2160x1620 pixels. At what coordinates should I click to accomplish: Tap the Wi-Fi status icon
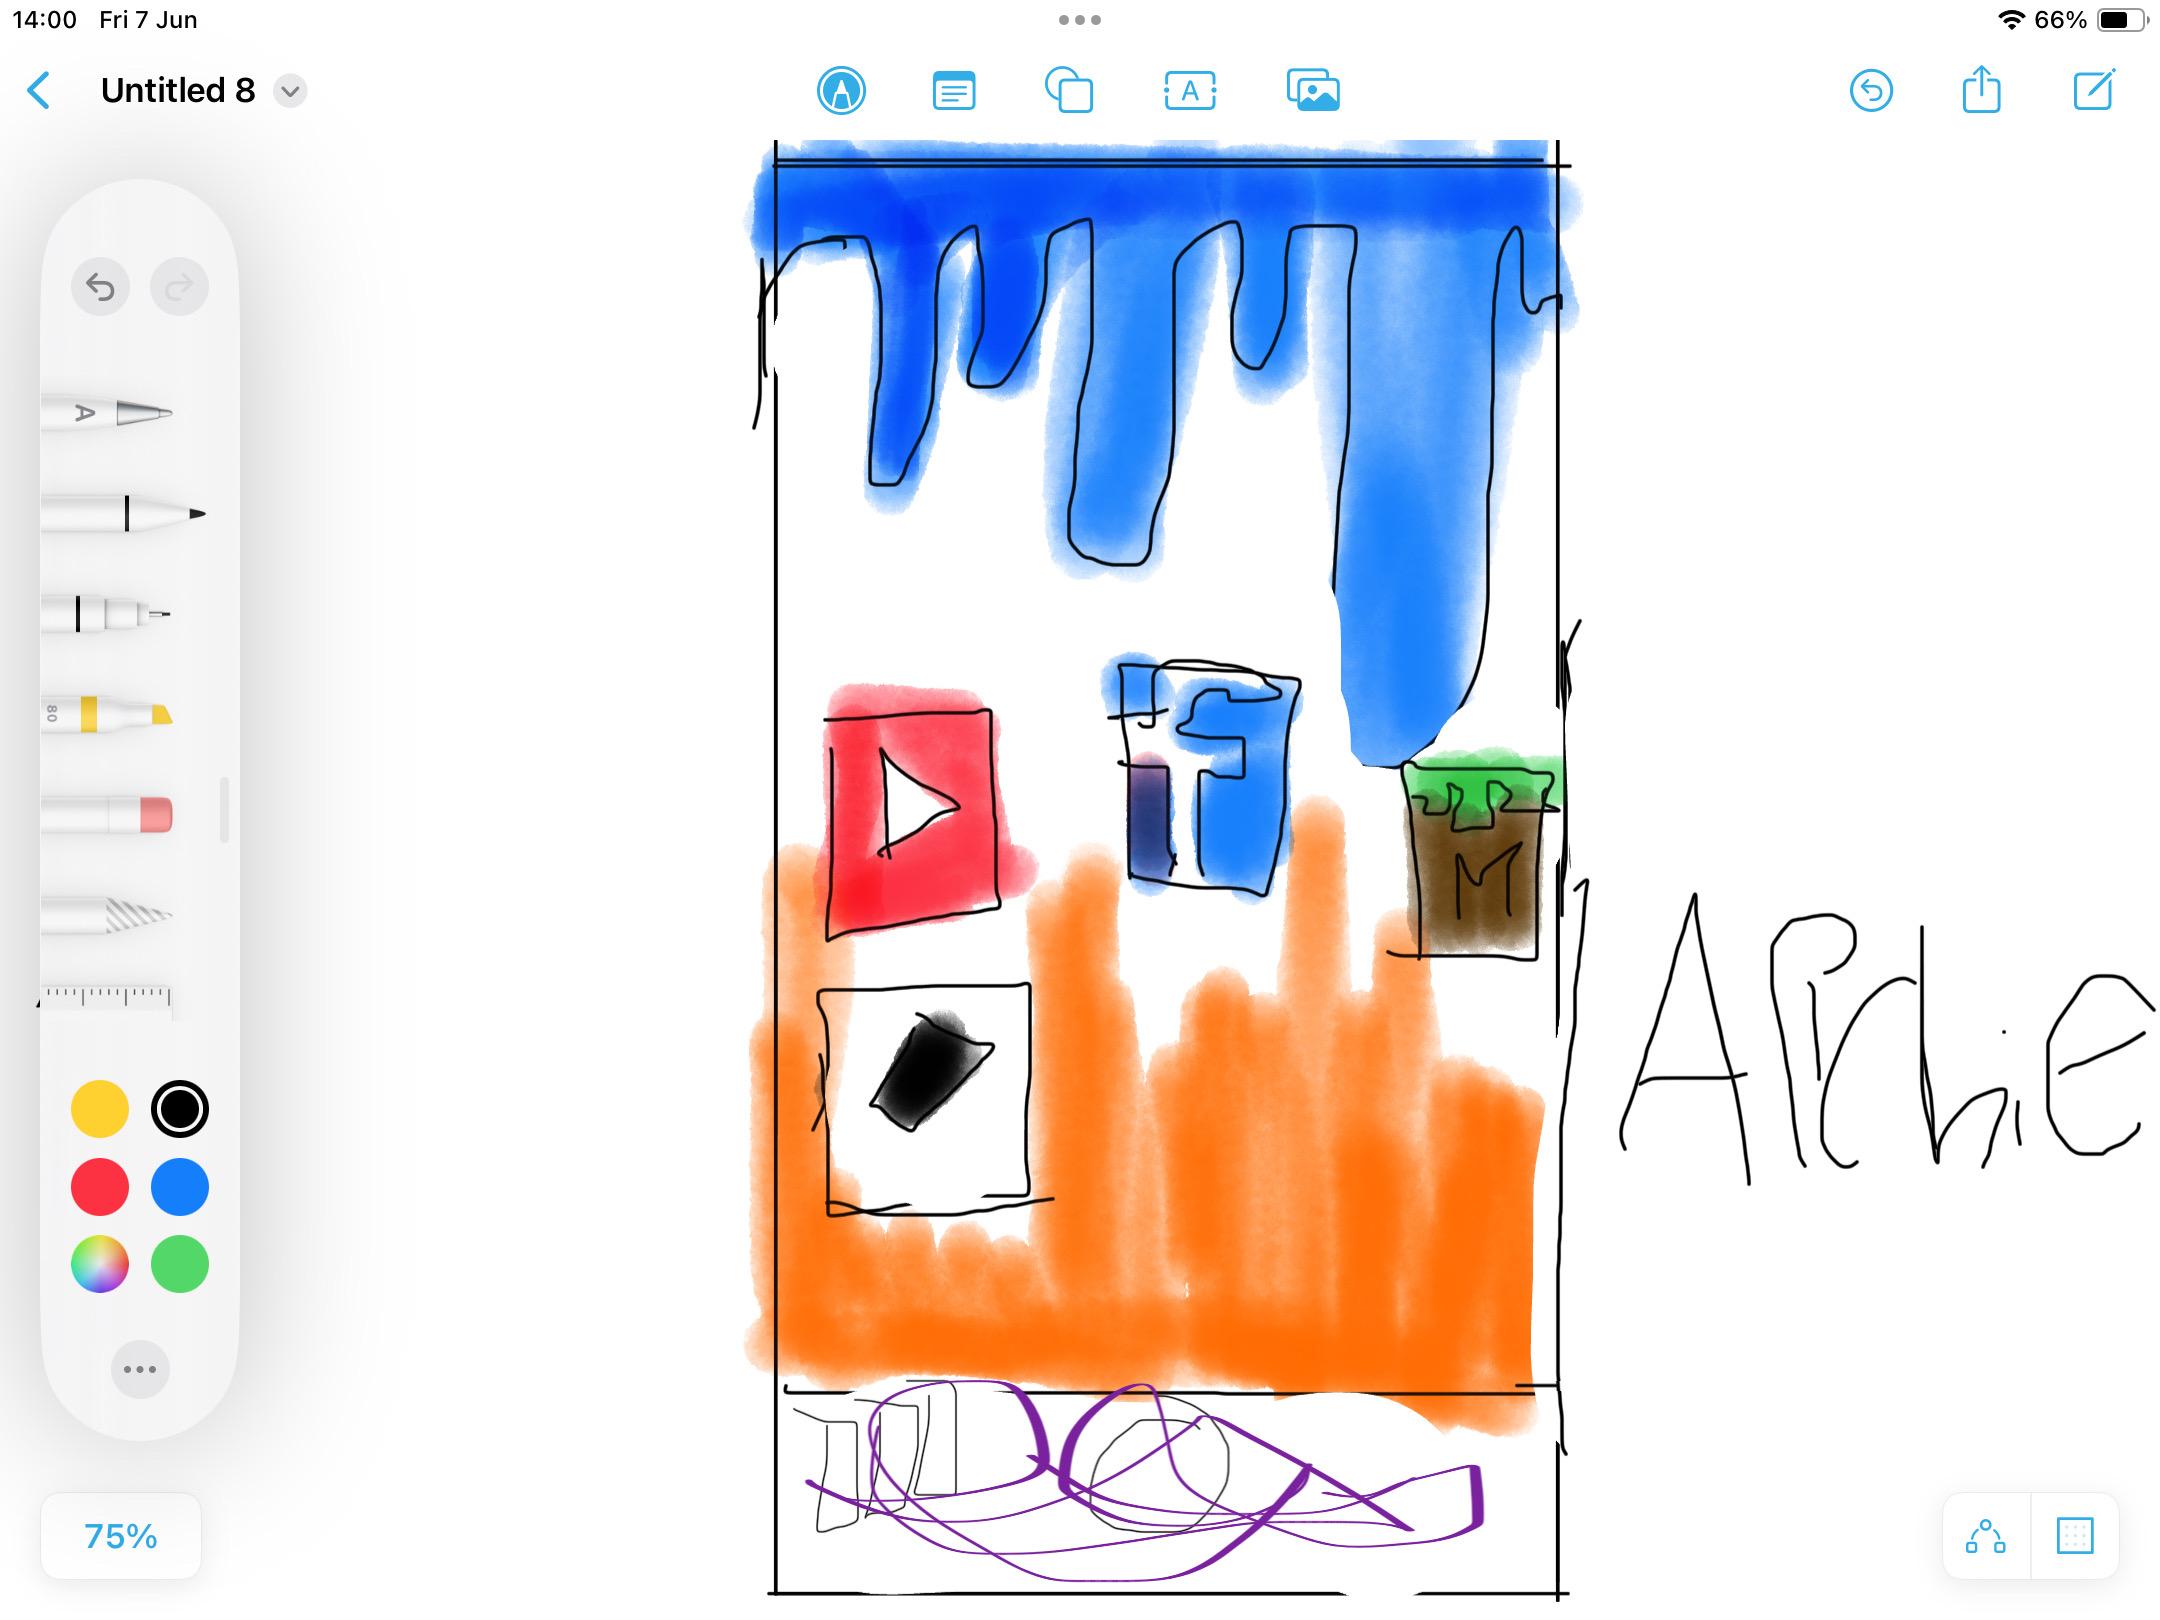(2011, 20)
